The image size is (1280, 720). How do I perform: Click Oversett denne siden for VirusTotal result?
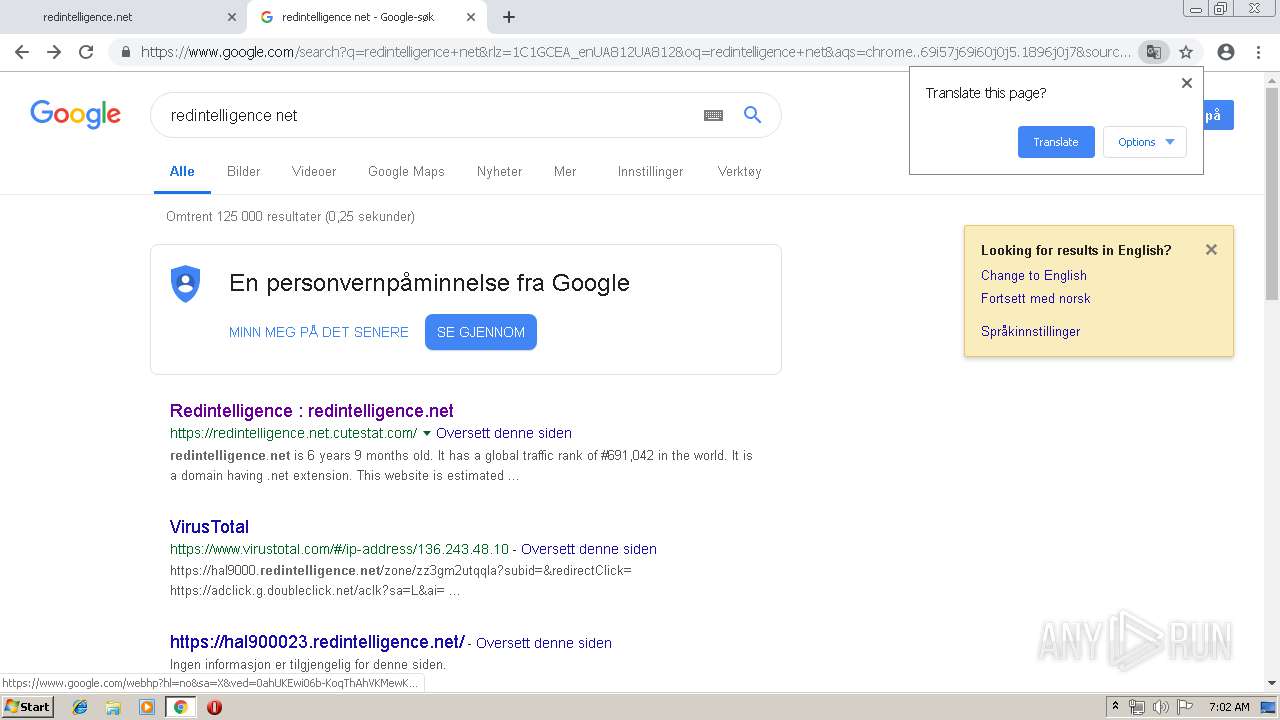[x=589, y=549]
